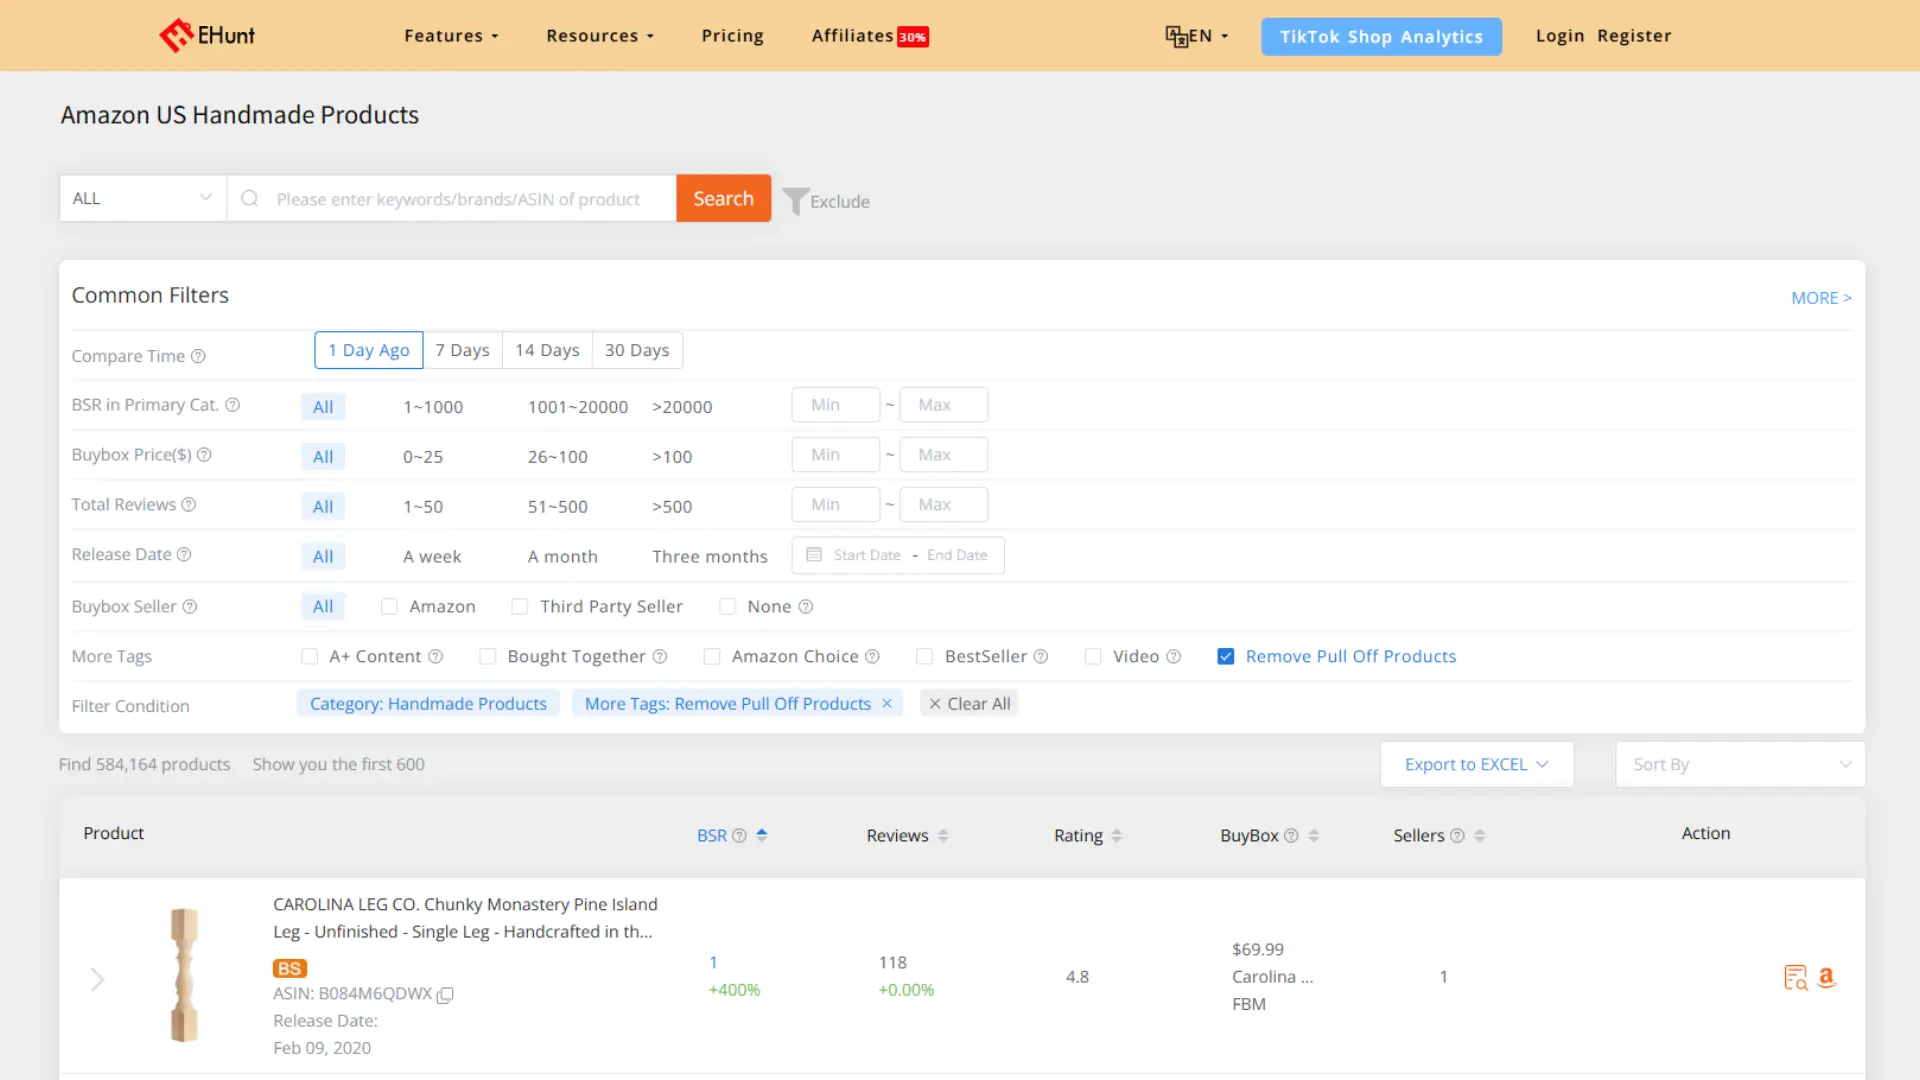Click the help icon beside BuyBox column header
The image size is (1920, 1080).
pyautogui.click(x=1291, y=835)
